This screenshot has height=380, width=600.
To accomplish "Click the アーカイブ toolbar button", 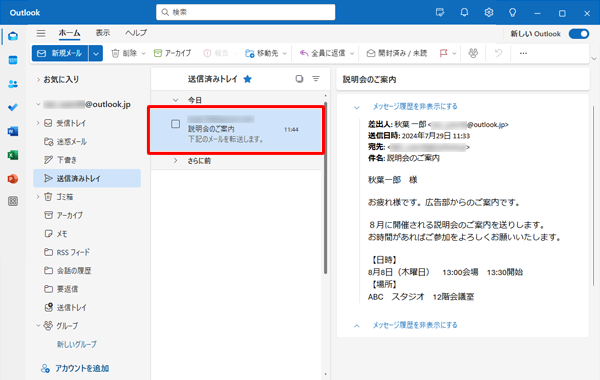I will [x=172, y=53].
